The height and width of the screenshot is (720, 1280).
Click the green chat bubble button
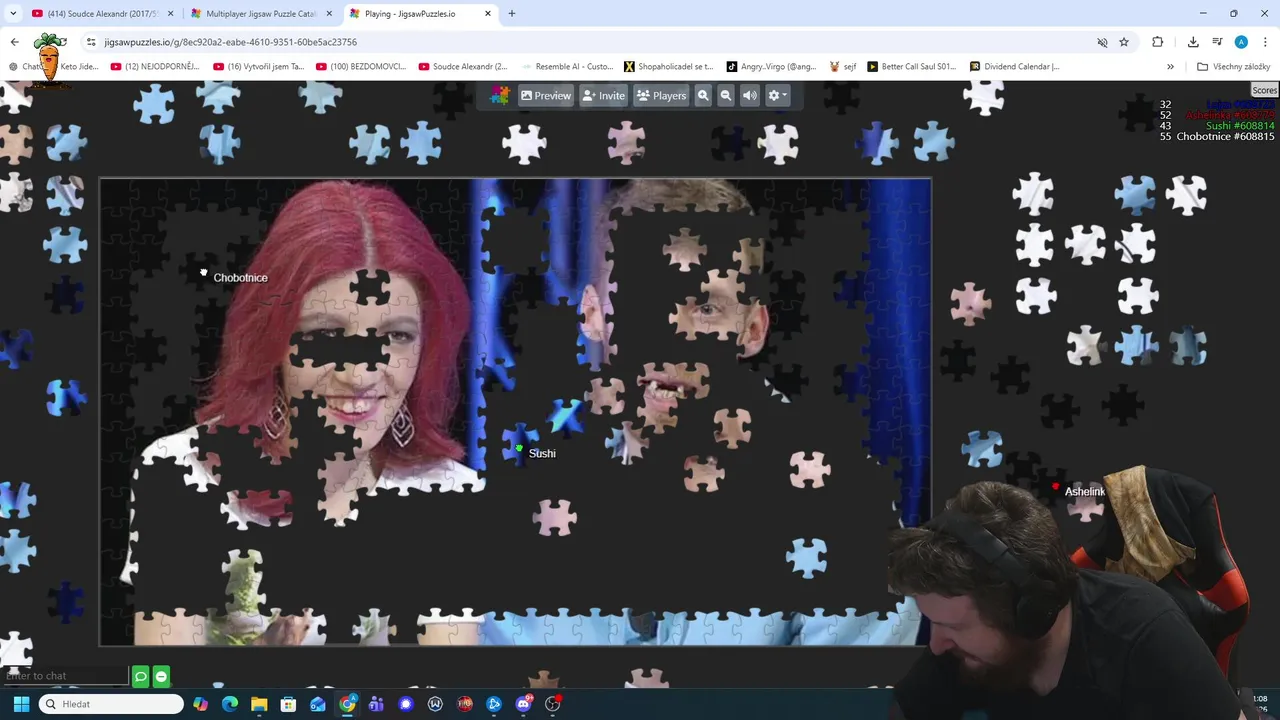coord(141,677)
